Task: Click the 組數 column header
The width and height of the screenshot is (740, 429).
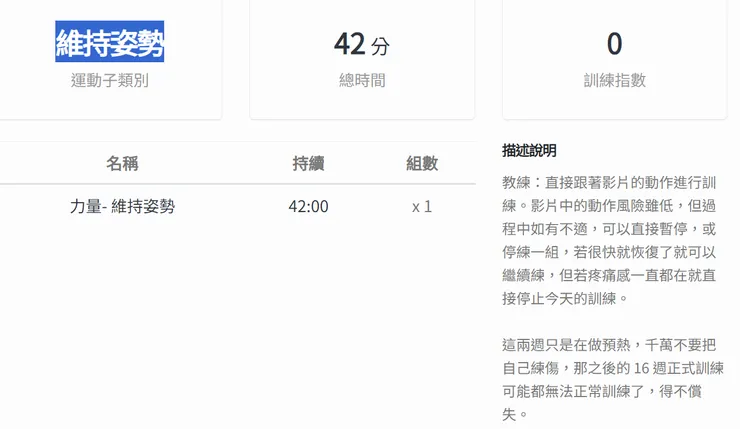Action: [422, 163]
